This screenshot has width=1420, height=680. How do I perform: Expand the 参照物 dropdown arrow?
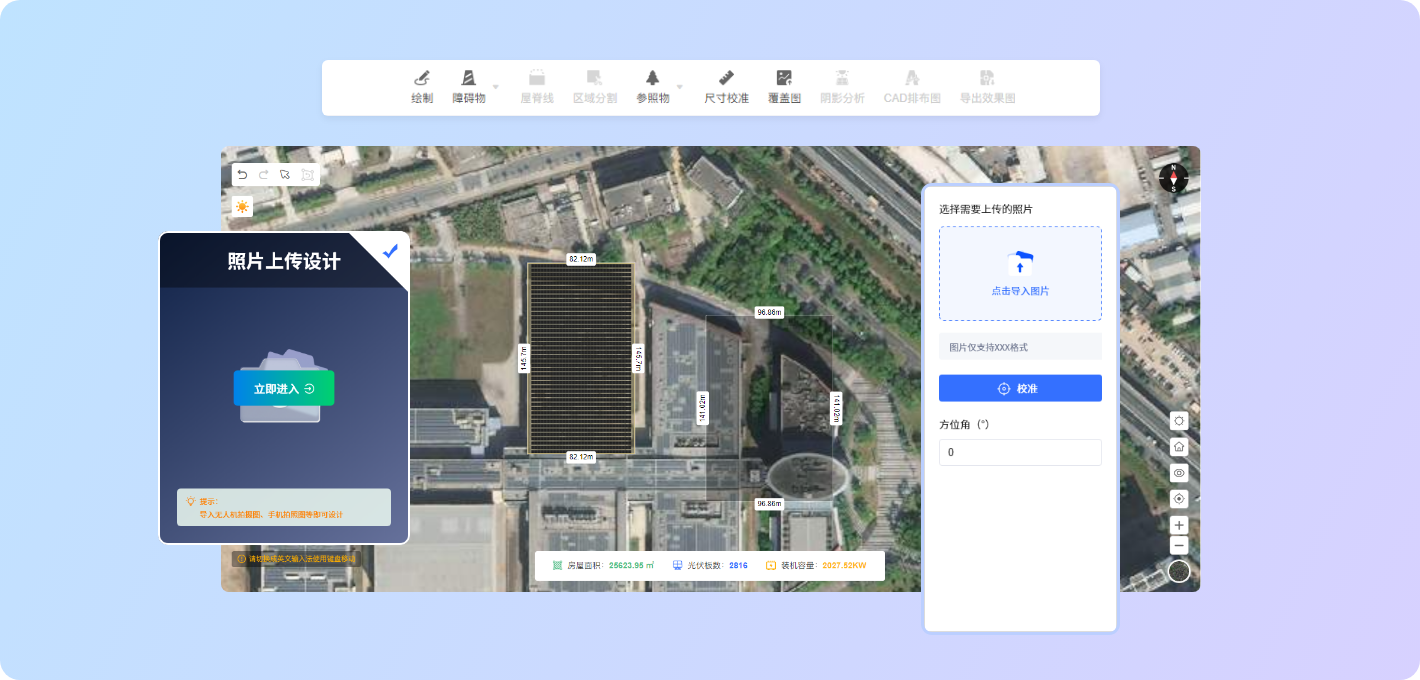pyautogui.click(x=679, y=87)
